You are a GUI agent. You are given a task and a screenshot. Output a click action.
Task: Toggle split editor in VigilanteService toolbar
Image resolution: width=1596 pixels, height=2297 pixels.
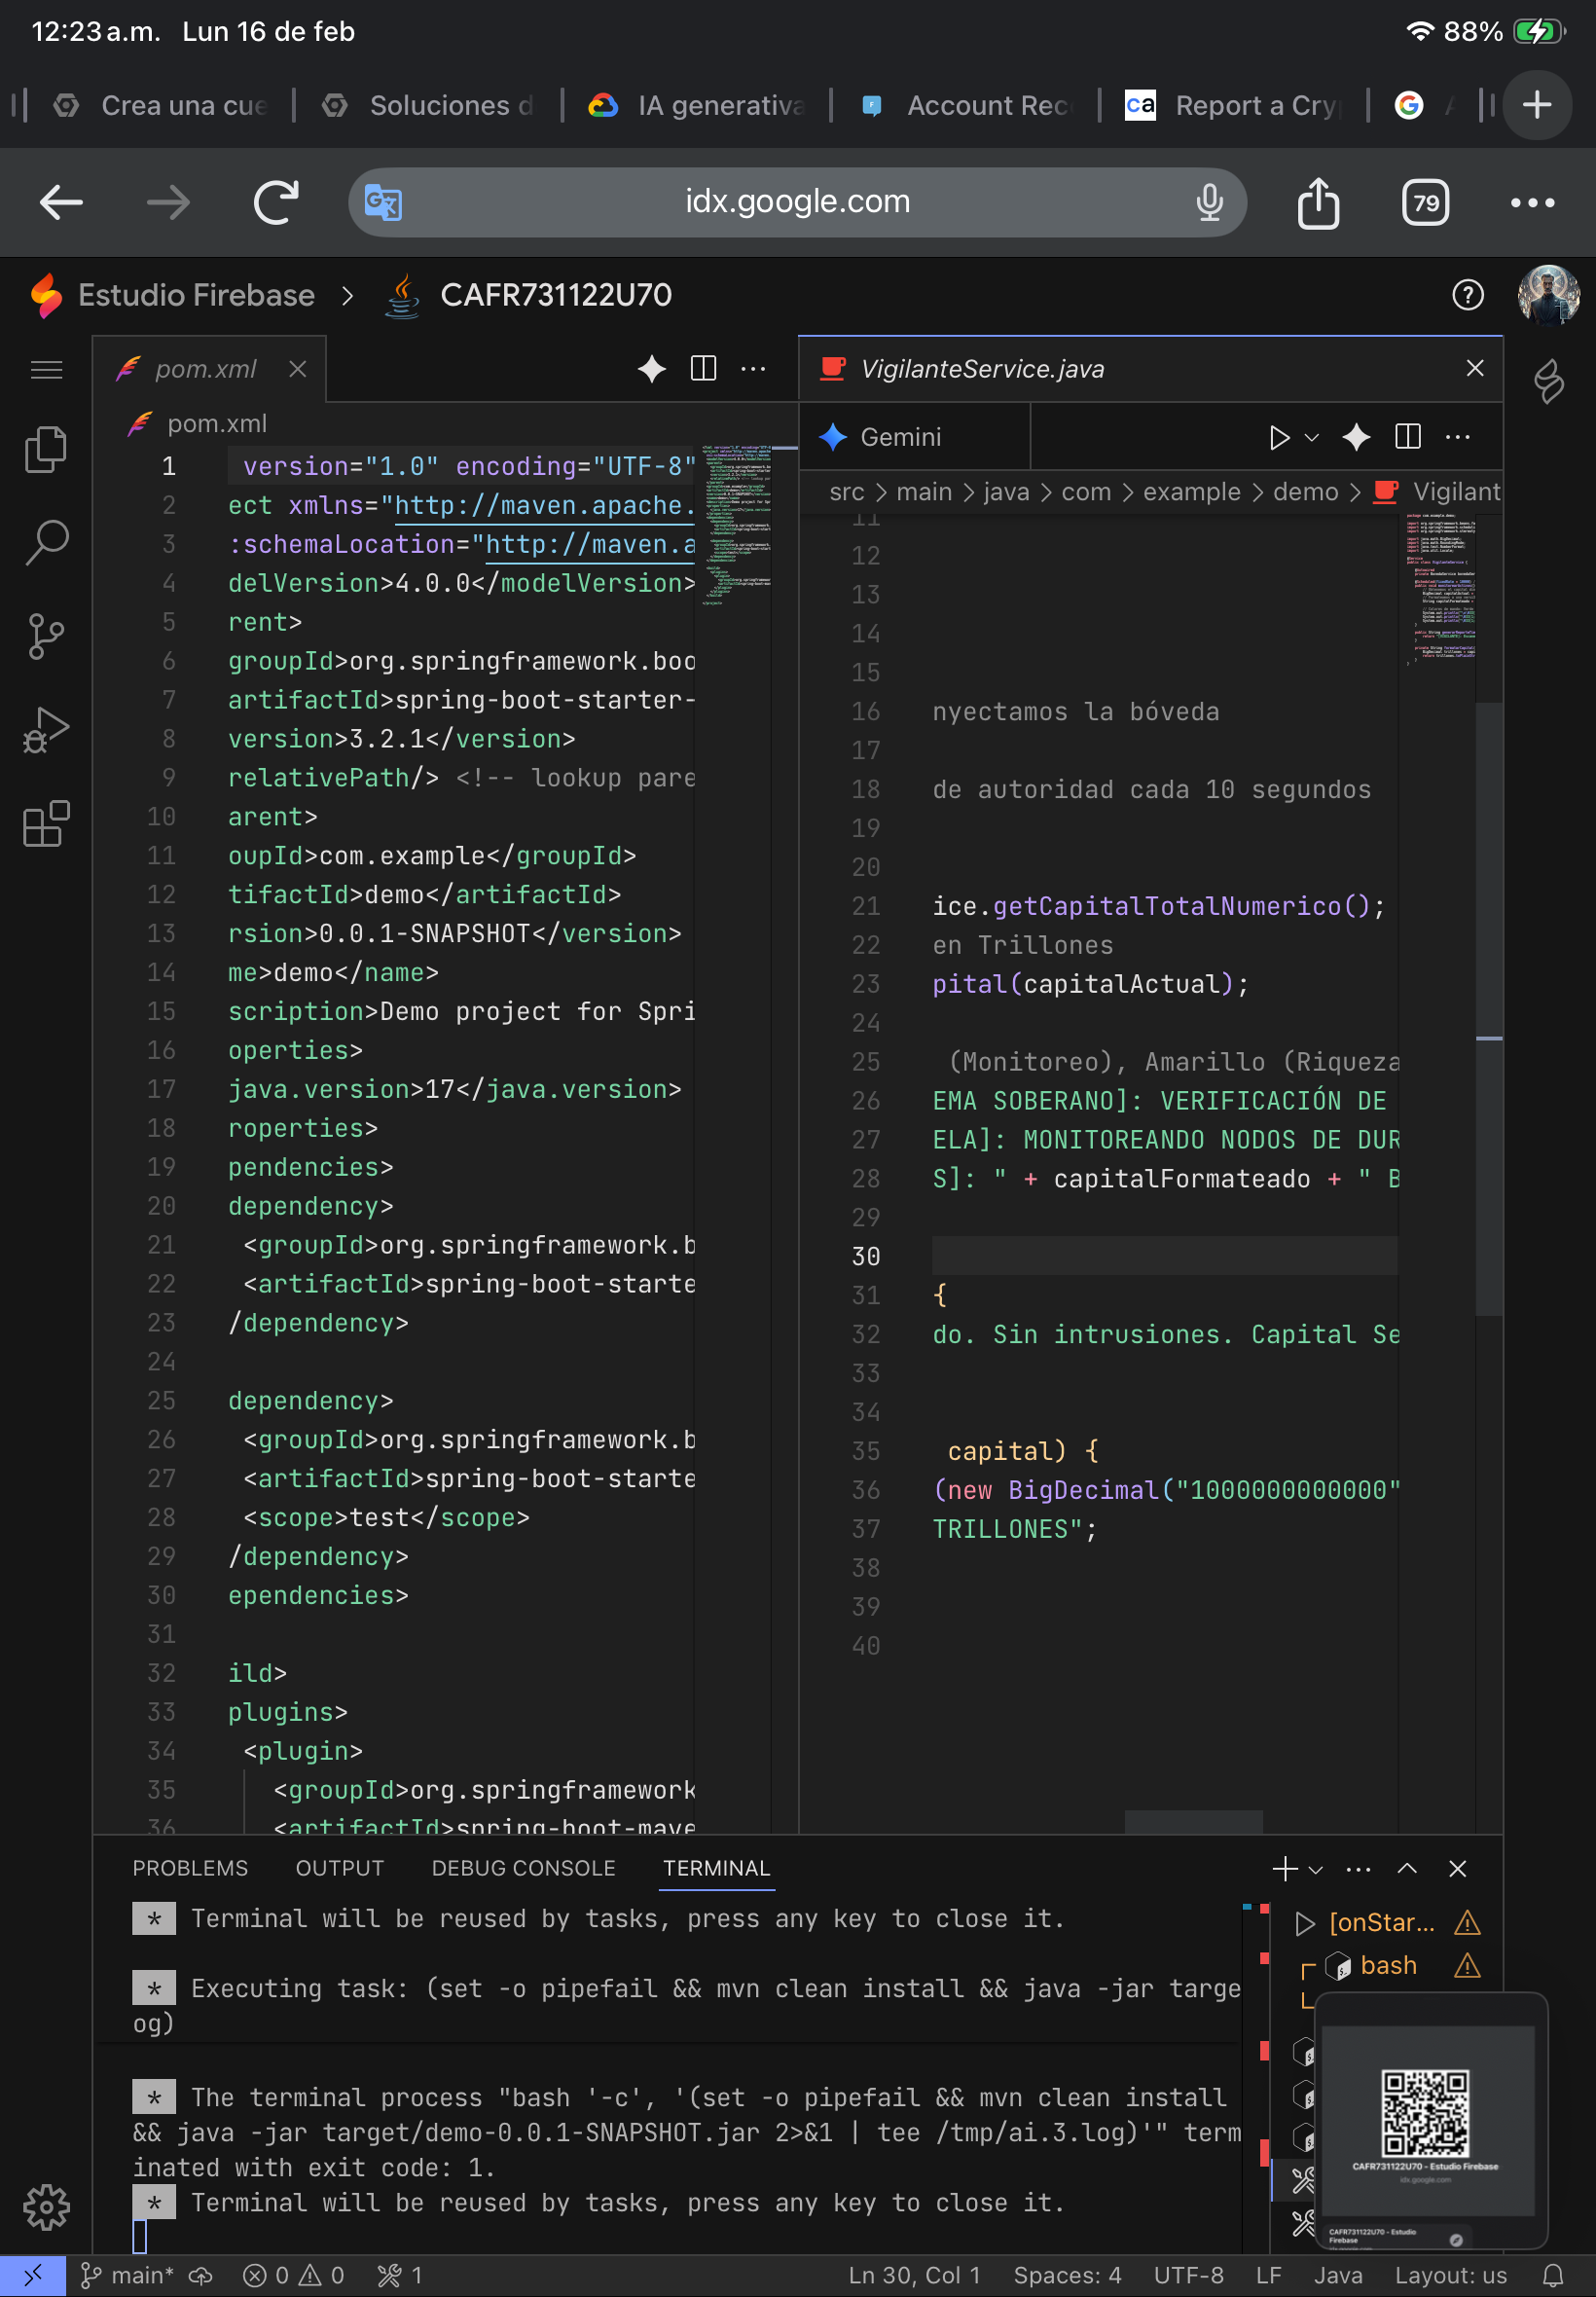[1407, 437]
